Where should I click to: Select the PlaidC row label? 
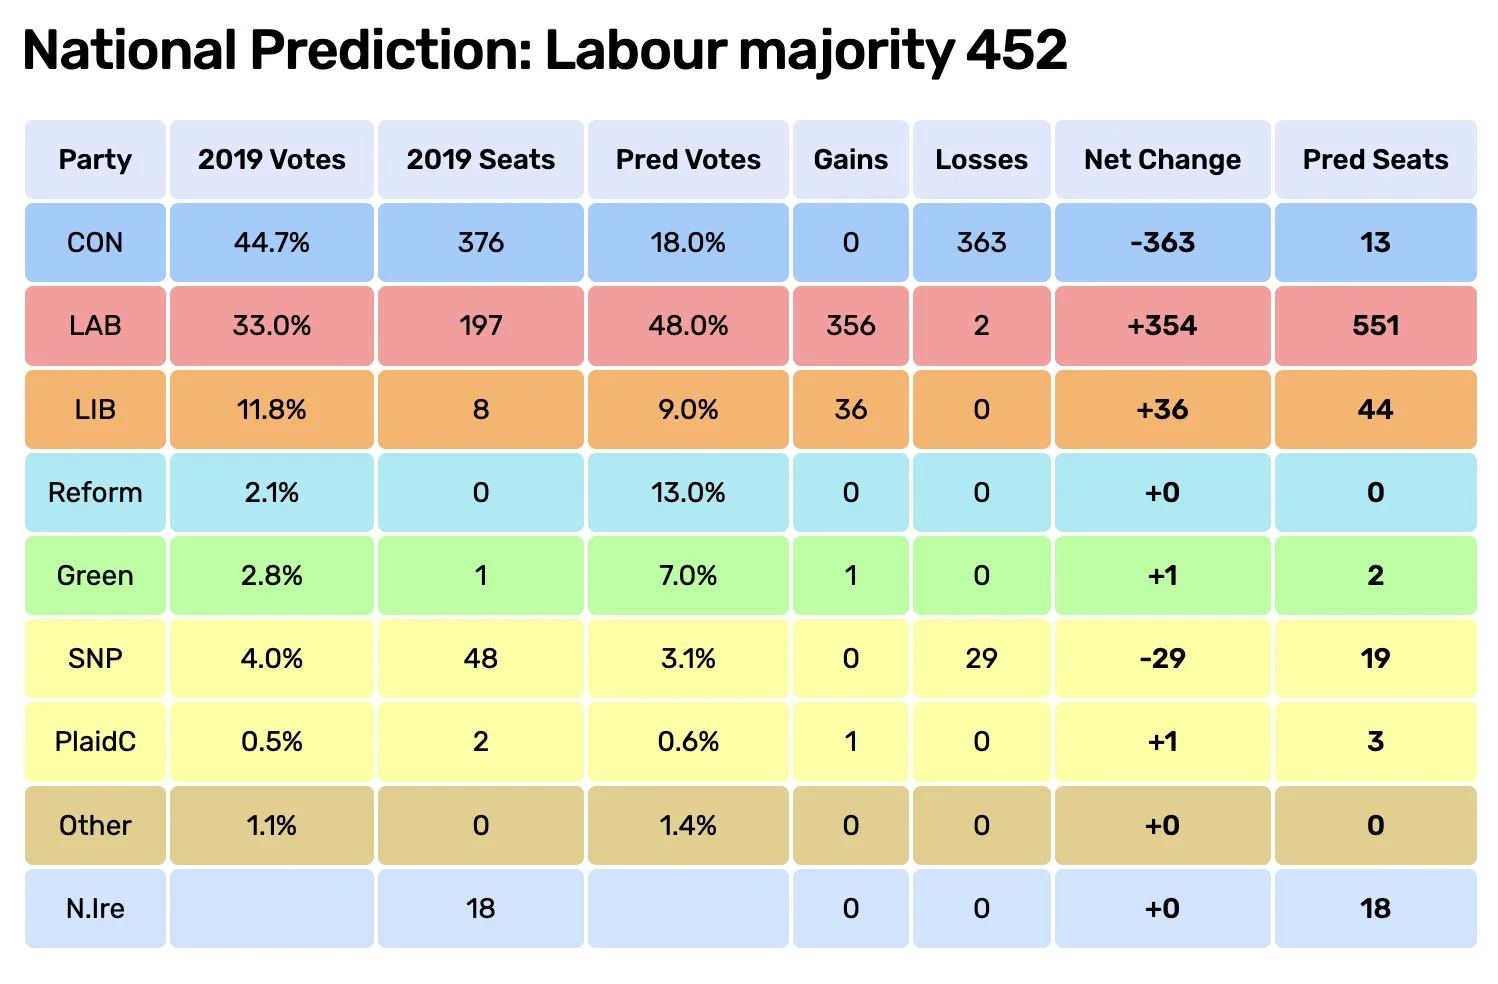[95, 741]
